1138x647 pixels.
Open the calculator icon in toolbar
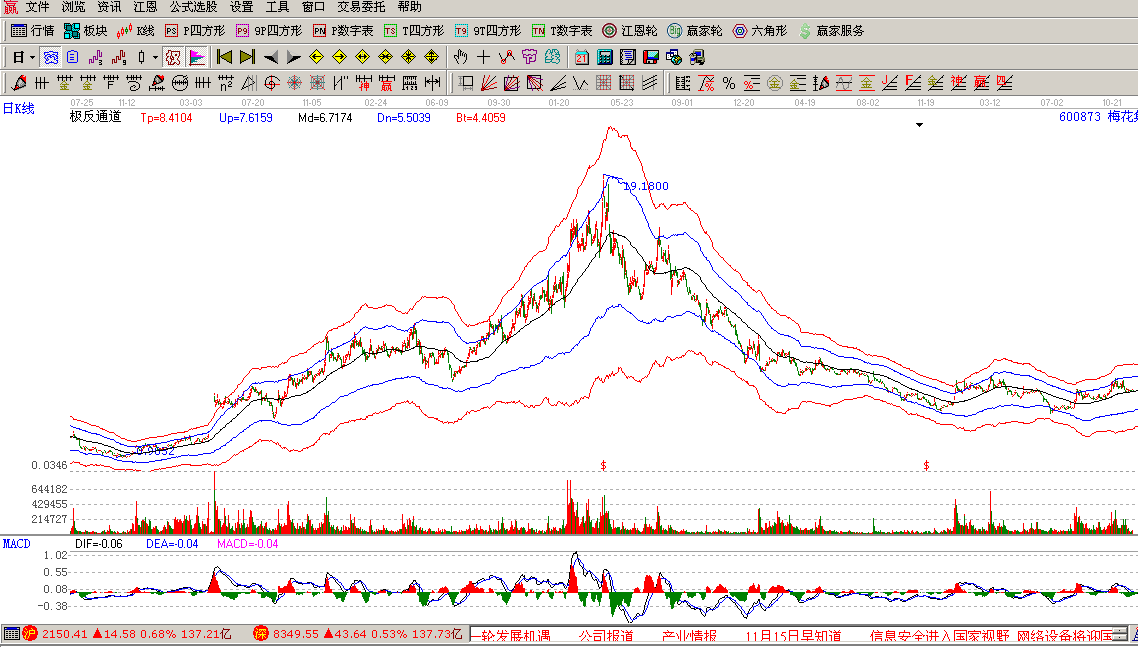click(606, 57)
